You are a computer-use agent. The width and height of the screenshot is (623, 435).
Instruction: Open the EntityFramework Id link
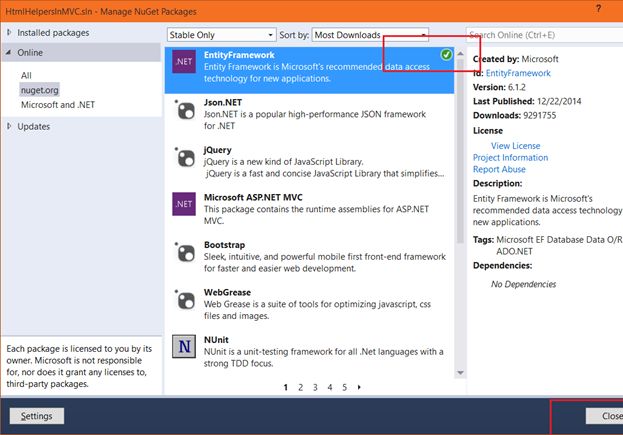518,73
